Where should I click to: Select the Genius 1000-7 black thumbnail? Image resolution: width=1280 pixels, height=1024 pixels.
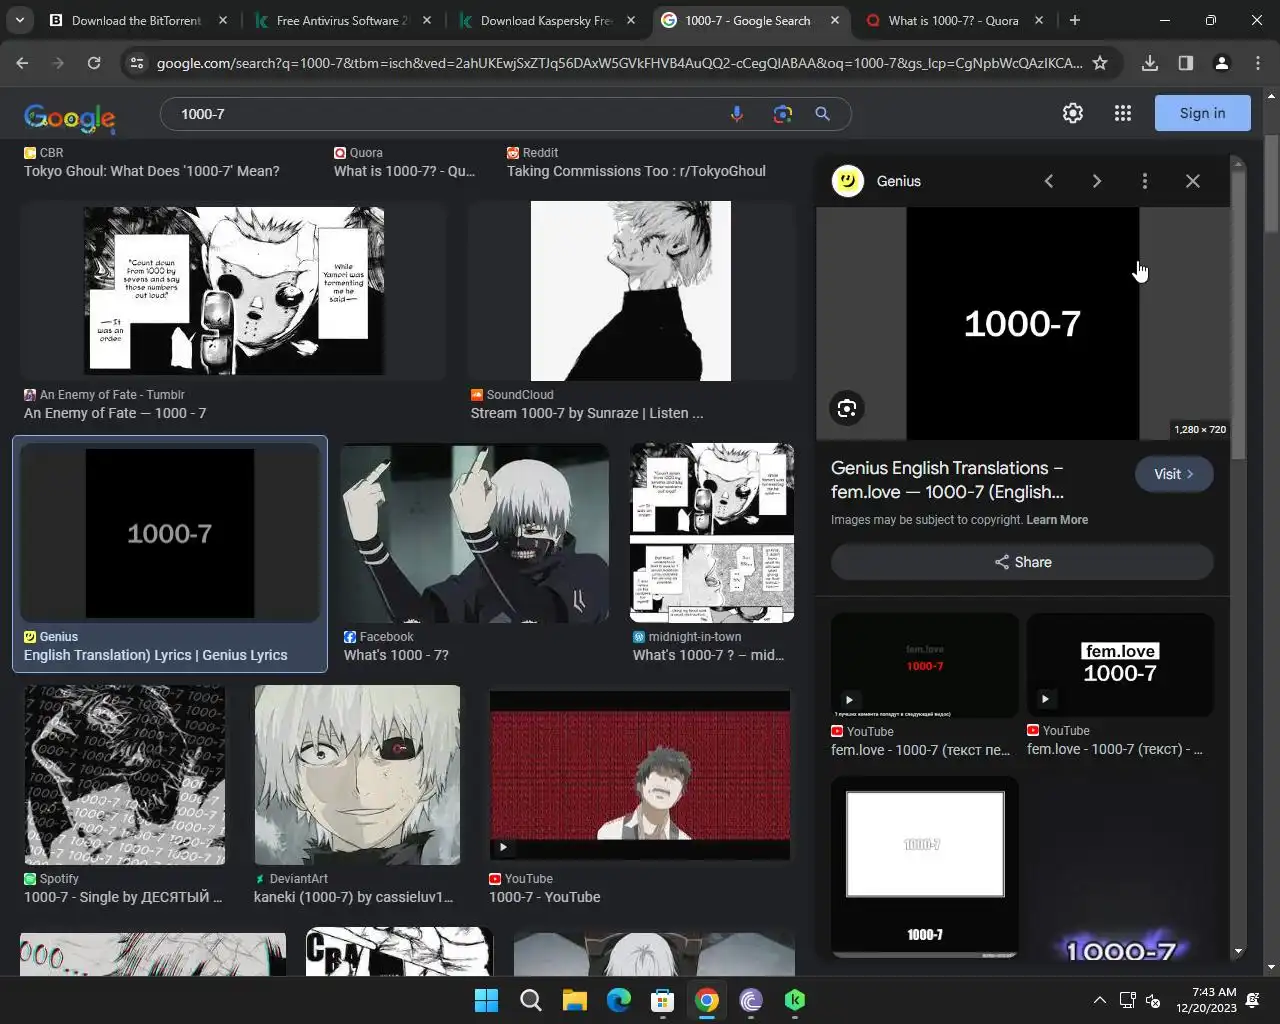tap(170, 533)
